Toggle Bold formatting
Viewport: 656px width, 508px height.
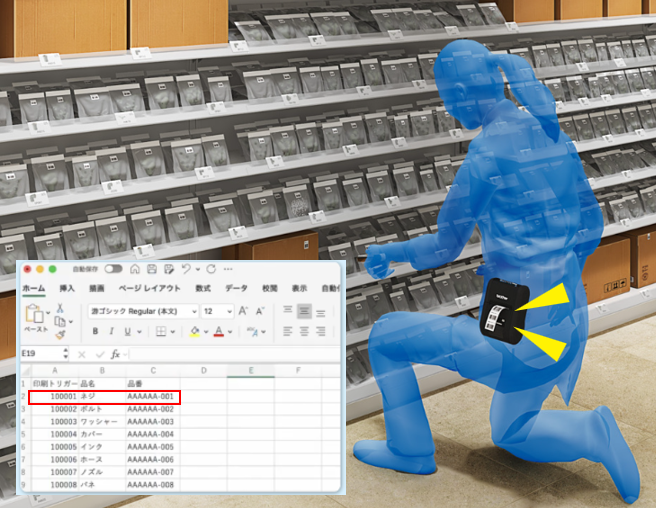click(x=95, y=331)
